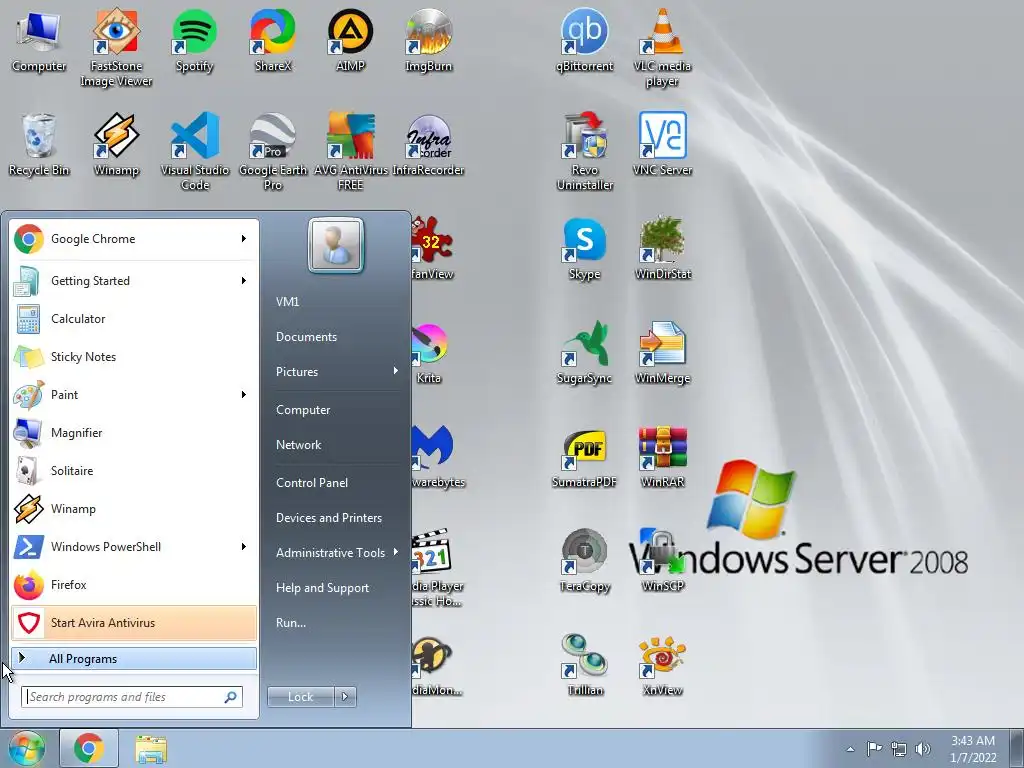Viewport: 1024px width, 768px height.
Task: Click the ImgBurn desktop shortcut
Action: click(428, 40)
